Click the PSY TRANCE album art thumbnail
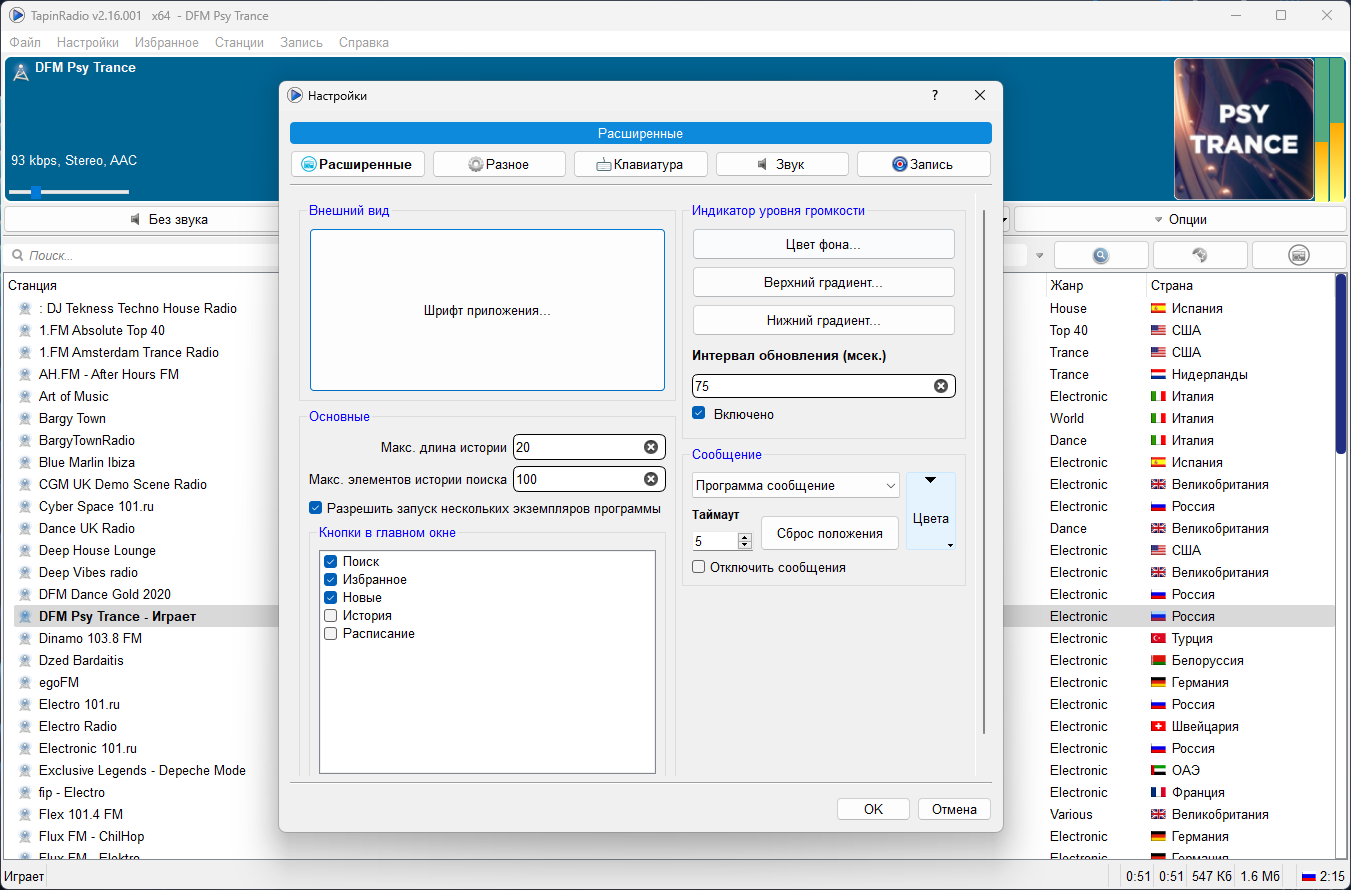The height and width of the screenshot is (890, 1351). [x=1243, y=129]
